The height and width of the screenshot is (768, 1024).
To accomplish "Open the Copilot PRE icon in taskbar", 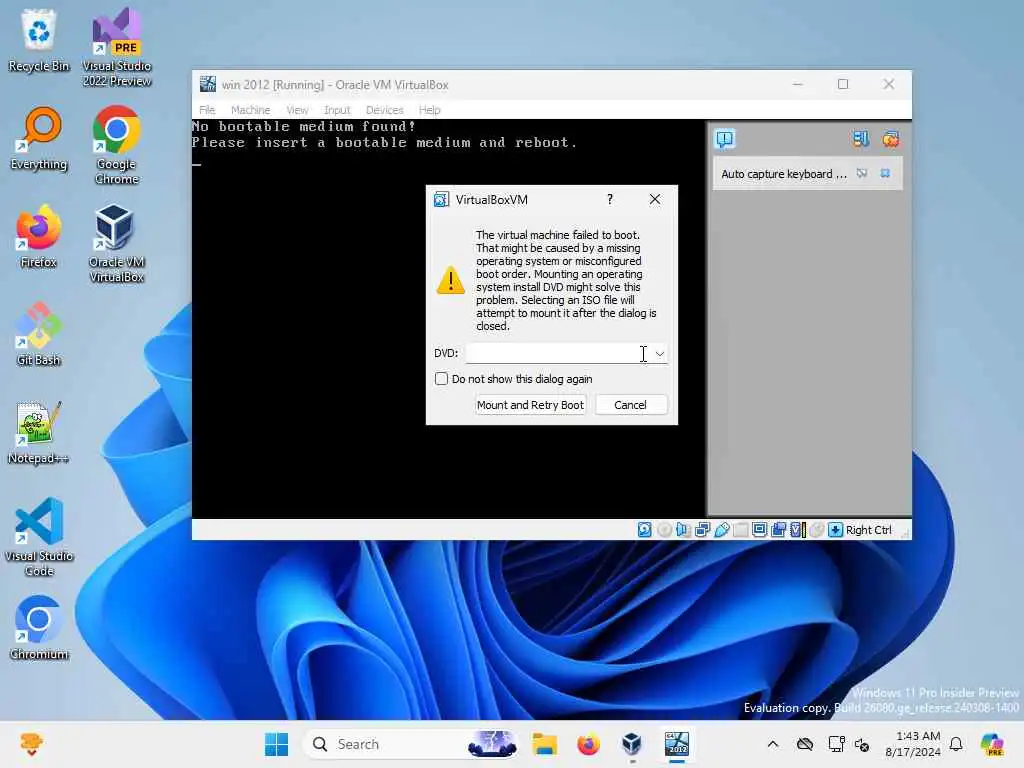I will coord(993,744).
